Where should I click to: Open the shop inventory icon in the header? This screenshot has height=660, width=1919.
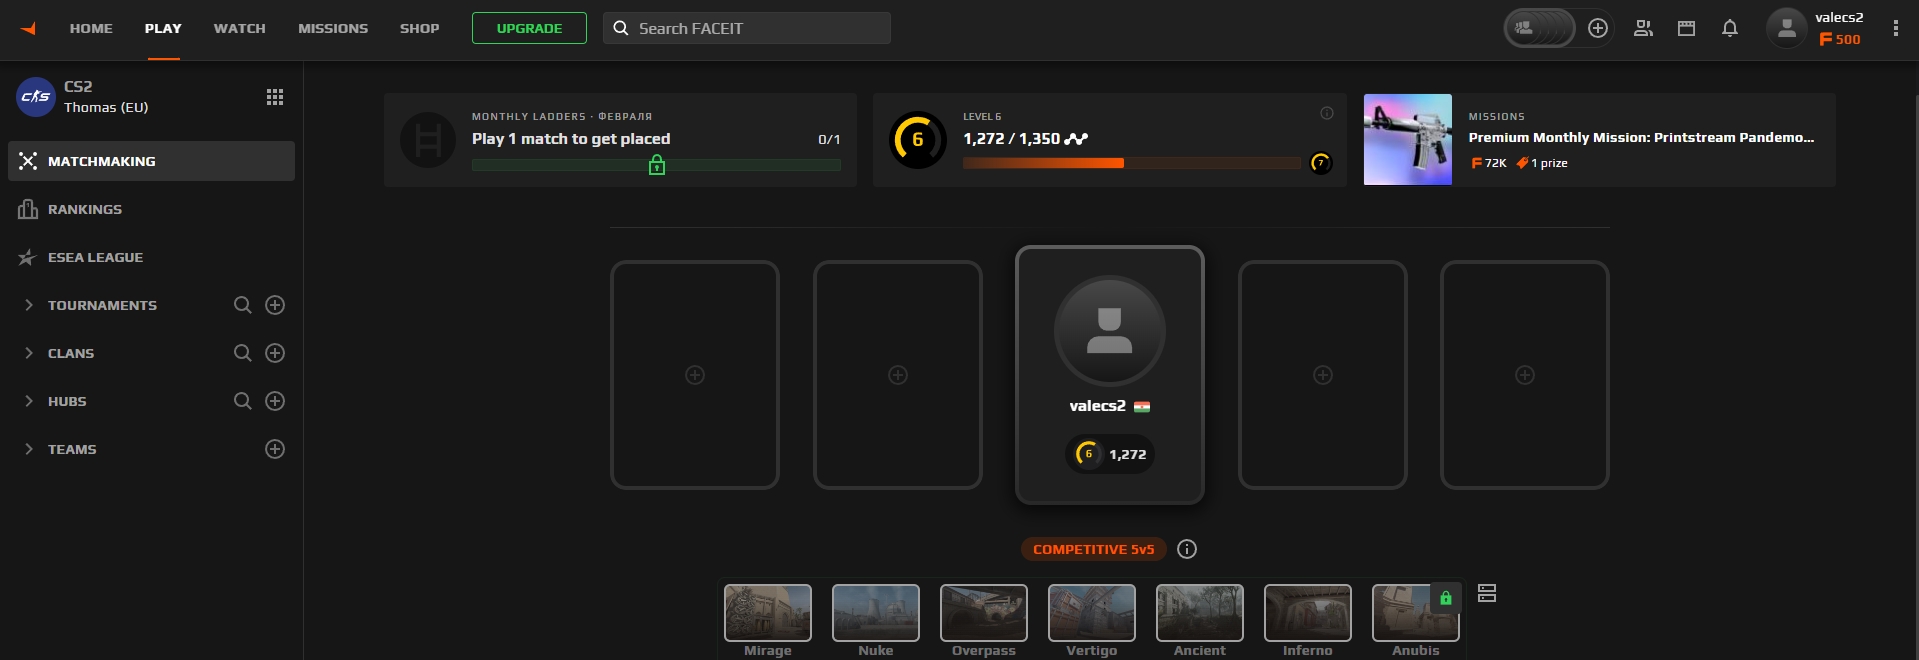(1686, 28)
